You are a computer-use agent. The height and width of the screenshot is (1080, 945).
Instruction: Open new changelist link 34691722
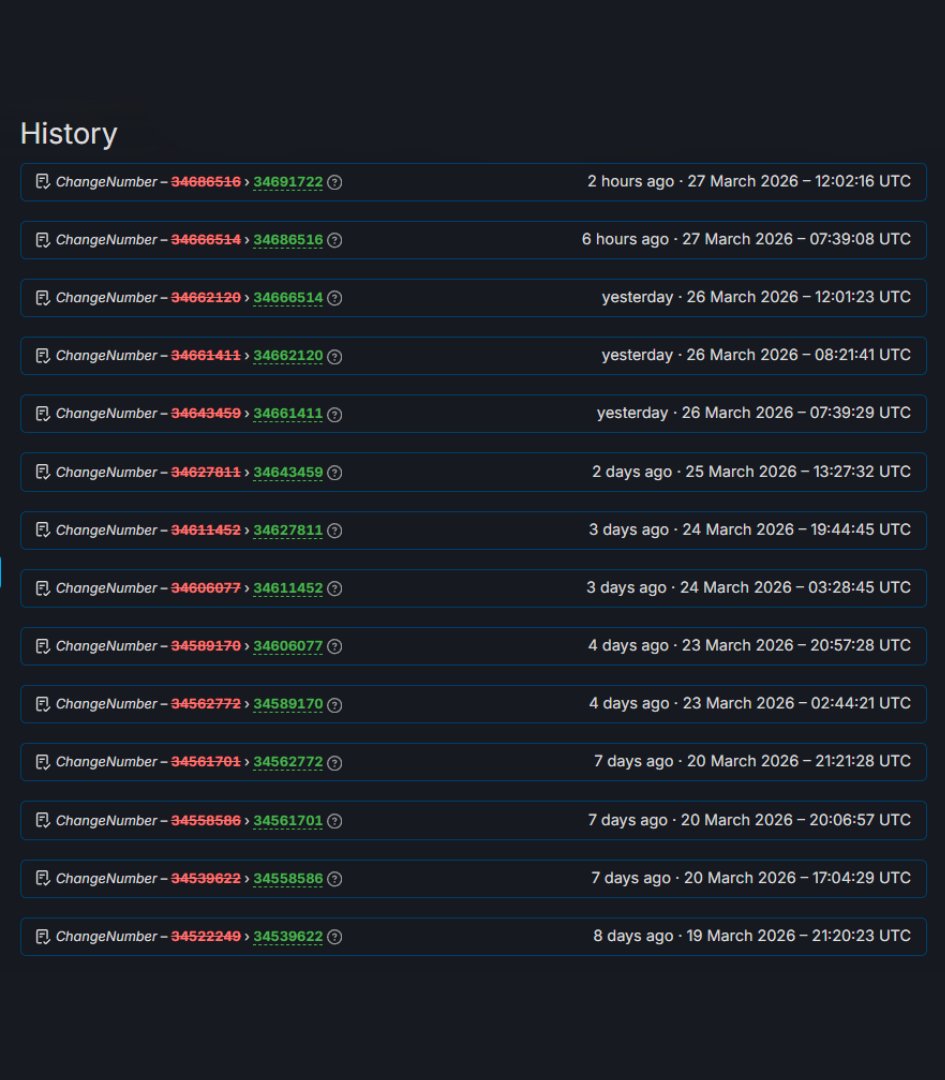(x=288, y=182)
